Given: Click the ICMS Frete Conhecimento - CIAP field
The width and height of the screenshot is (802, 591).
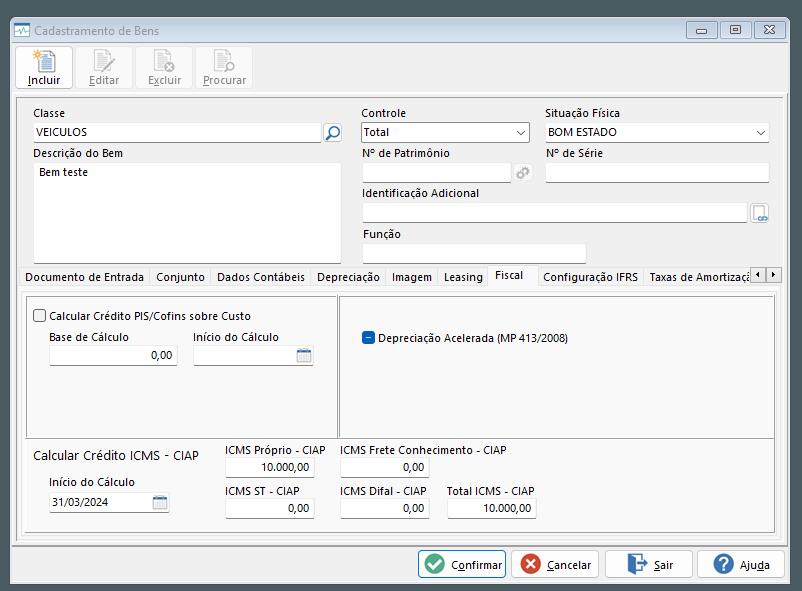Looking at the screenshot, I should [385, 467].
